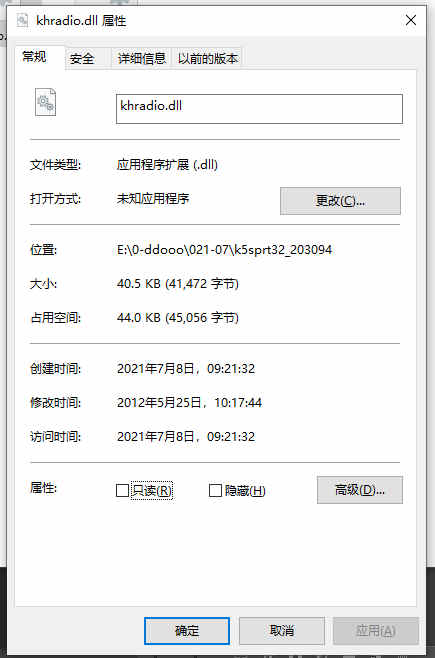435x658 pixels.
Task: Open the 以前的版本 tab
Action: pyautogui.click(x=208, y=58)
